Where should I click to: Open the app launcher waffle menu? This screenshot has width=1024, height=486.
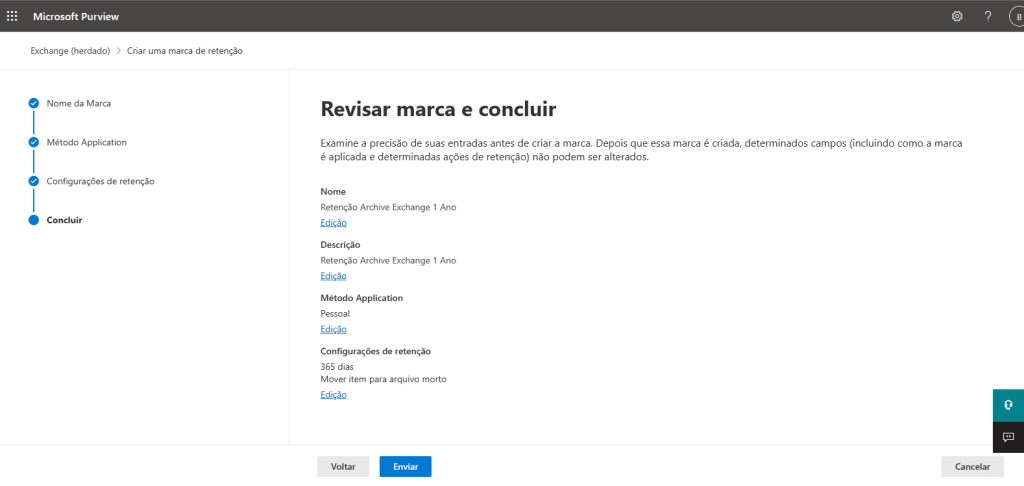click(12, 16)
